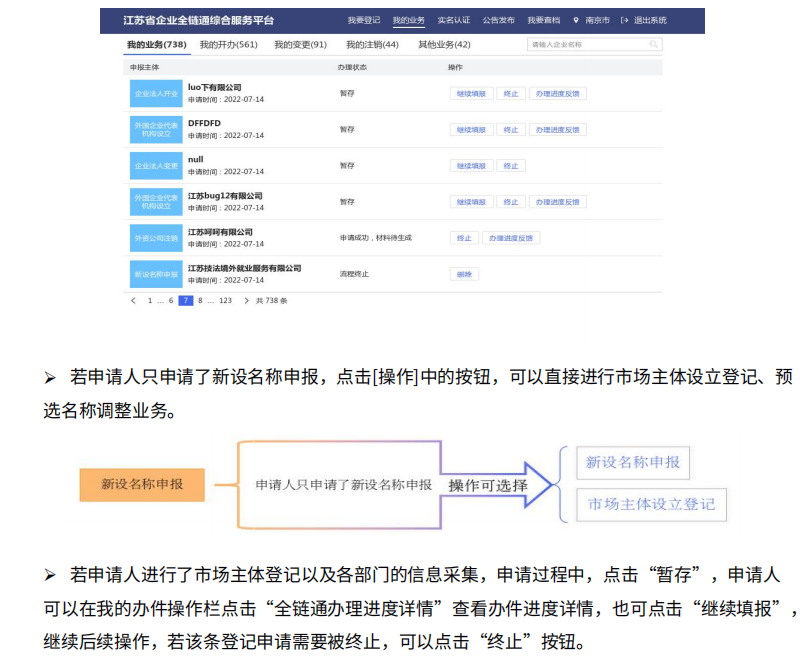Switch to the 我的开办(561) tab
Image resolution: width=812 pixels, height=667 pixels.
[229, 45]
